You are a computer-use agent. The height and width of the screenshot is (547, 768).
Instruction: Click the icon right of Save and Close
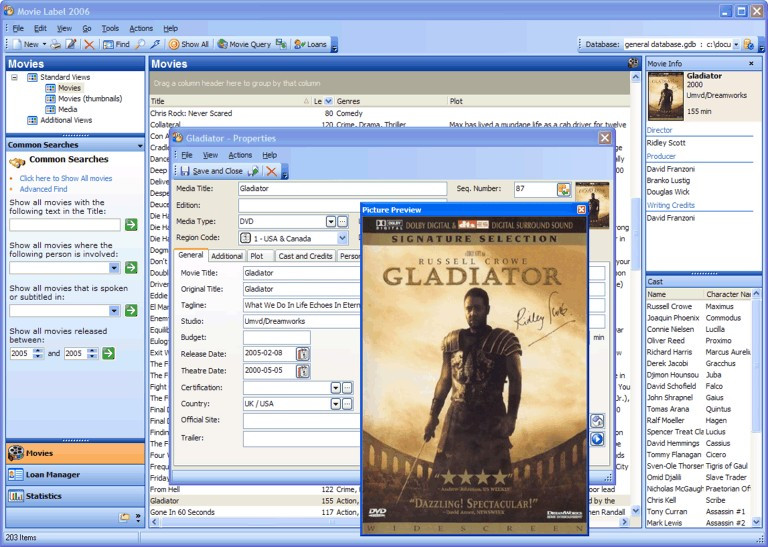[x=254, y=171]
